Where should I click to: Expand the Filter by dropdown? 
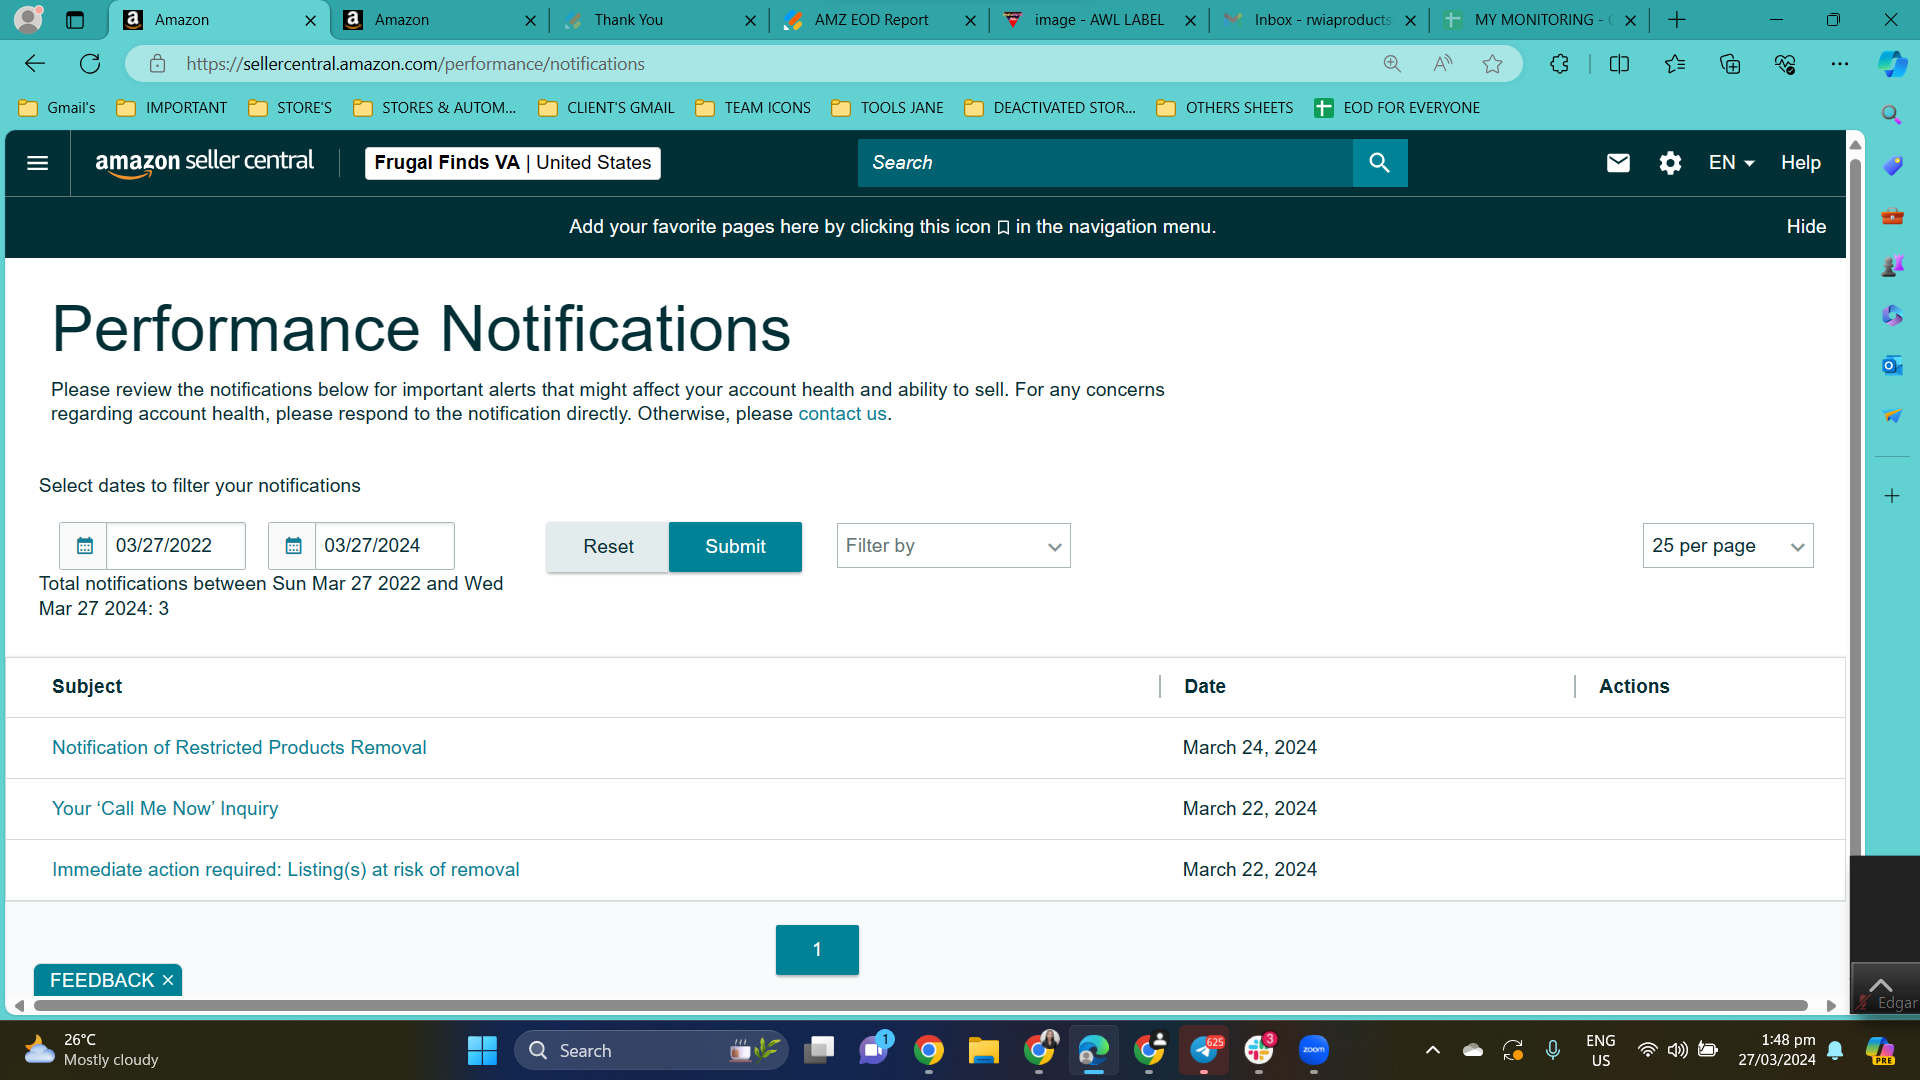pyautogui.click(x=953, y=546)
